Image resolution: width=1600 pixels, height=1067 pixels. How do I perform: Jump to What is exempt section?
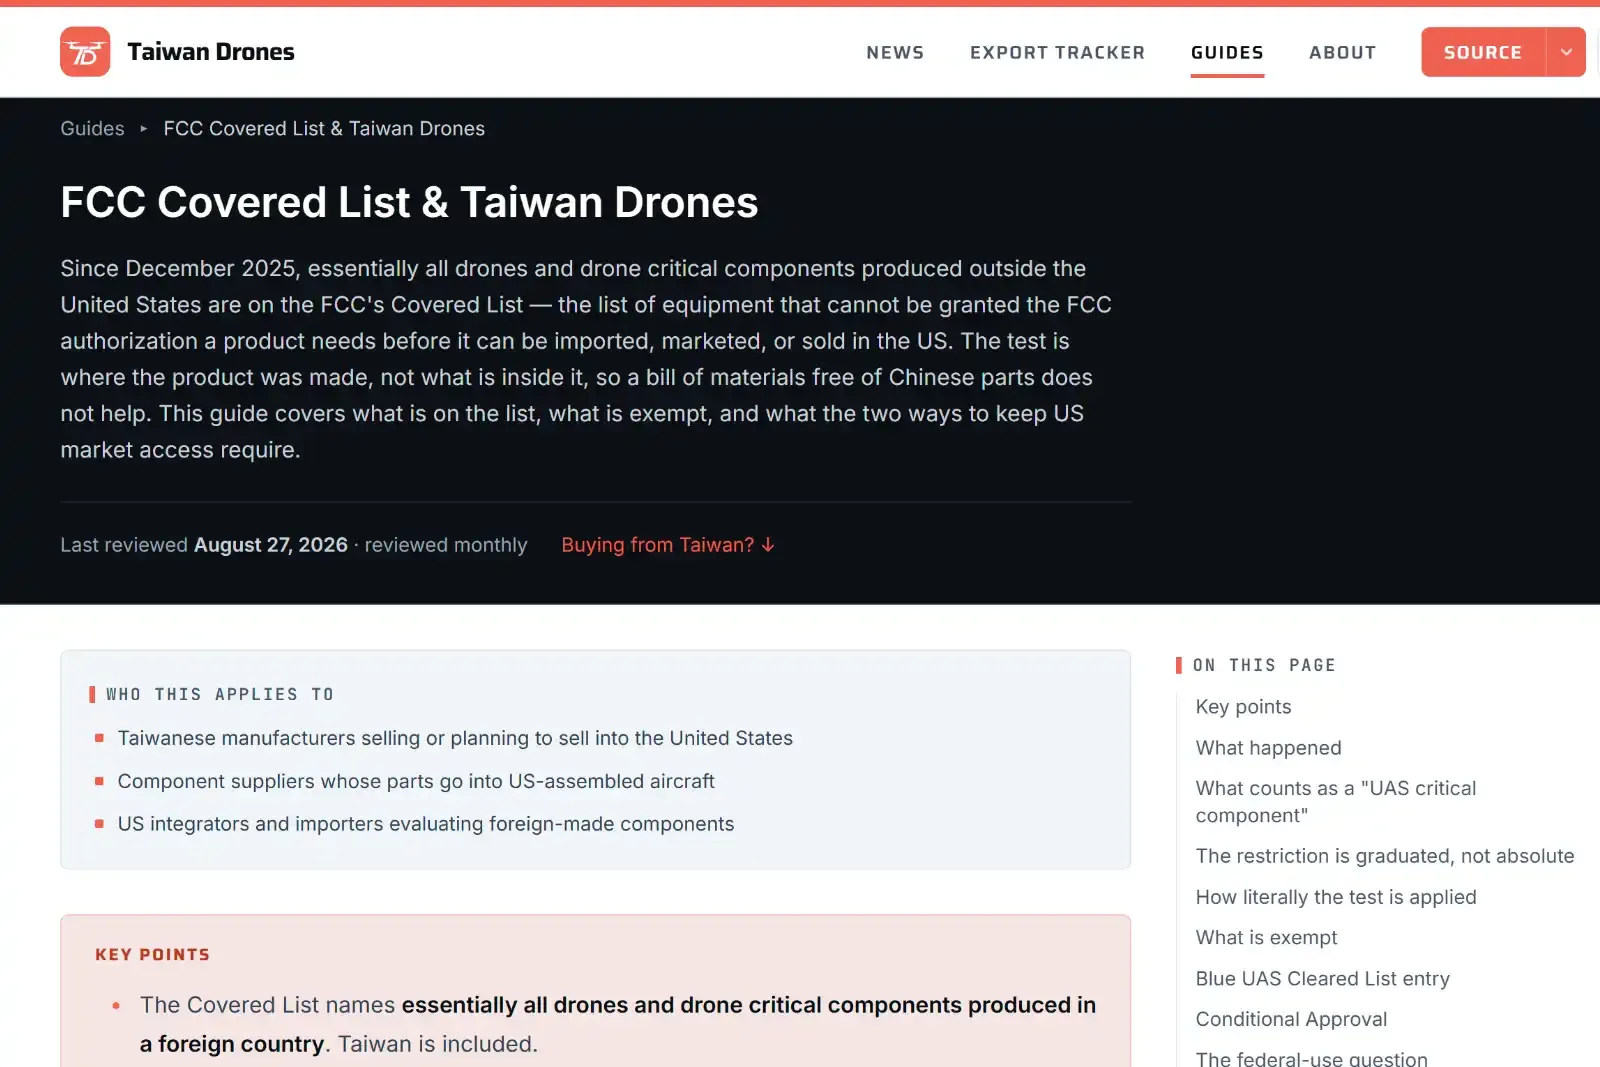pos(1266,938)
